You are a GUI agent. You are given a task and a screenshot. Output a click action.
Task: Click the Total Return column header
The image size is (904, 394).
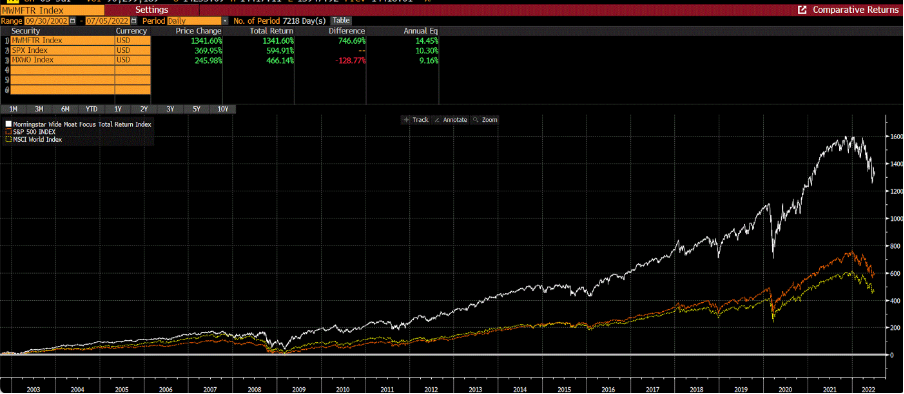pyautogui.click(x=273, y=31)
